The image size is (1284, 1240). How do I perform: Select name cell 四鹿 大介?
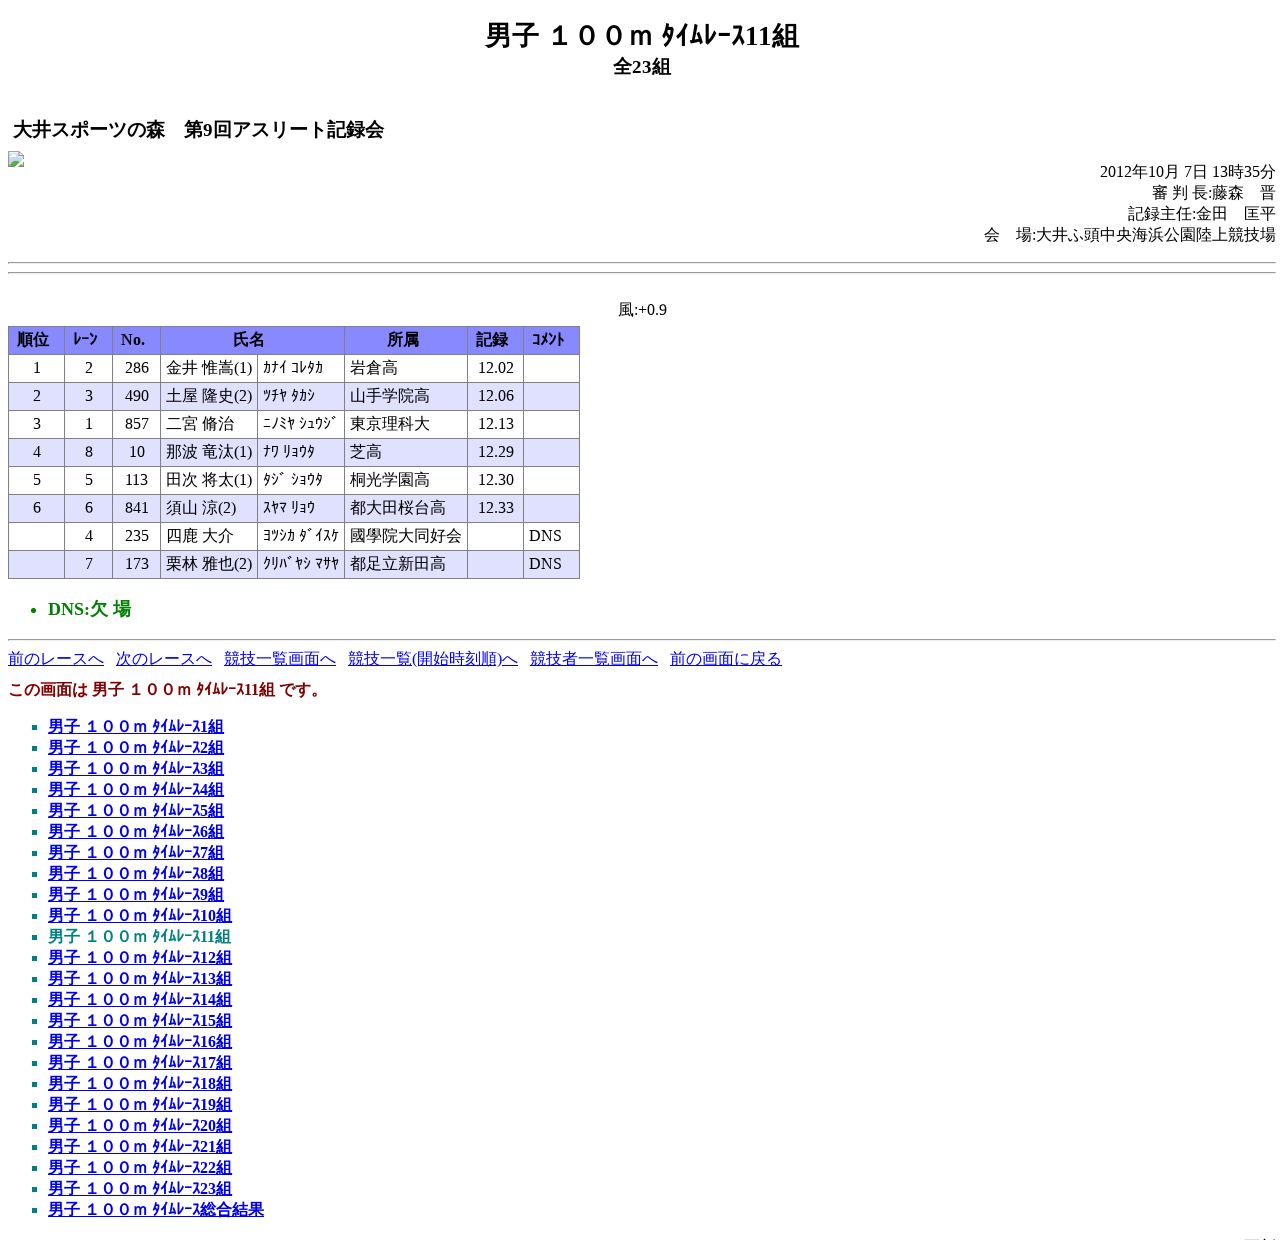(209, 536)
